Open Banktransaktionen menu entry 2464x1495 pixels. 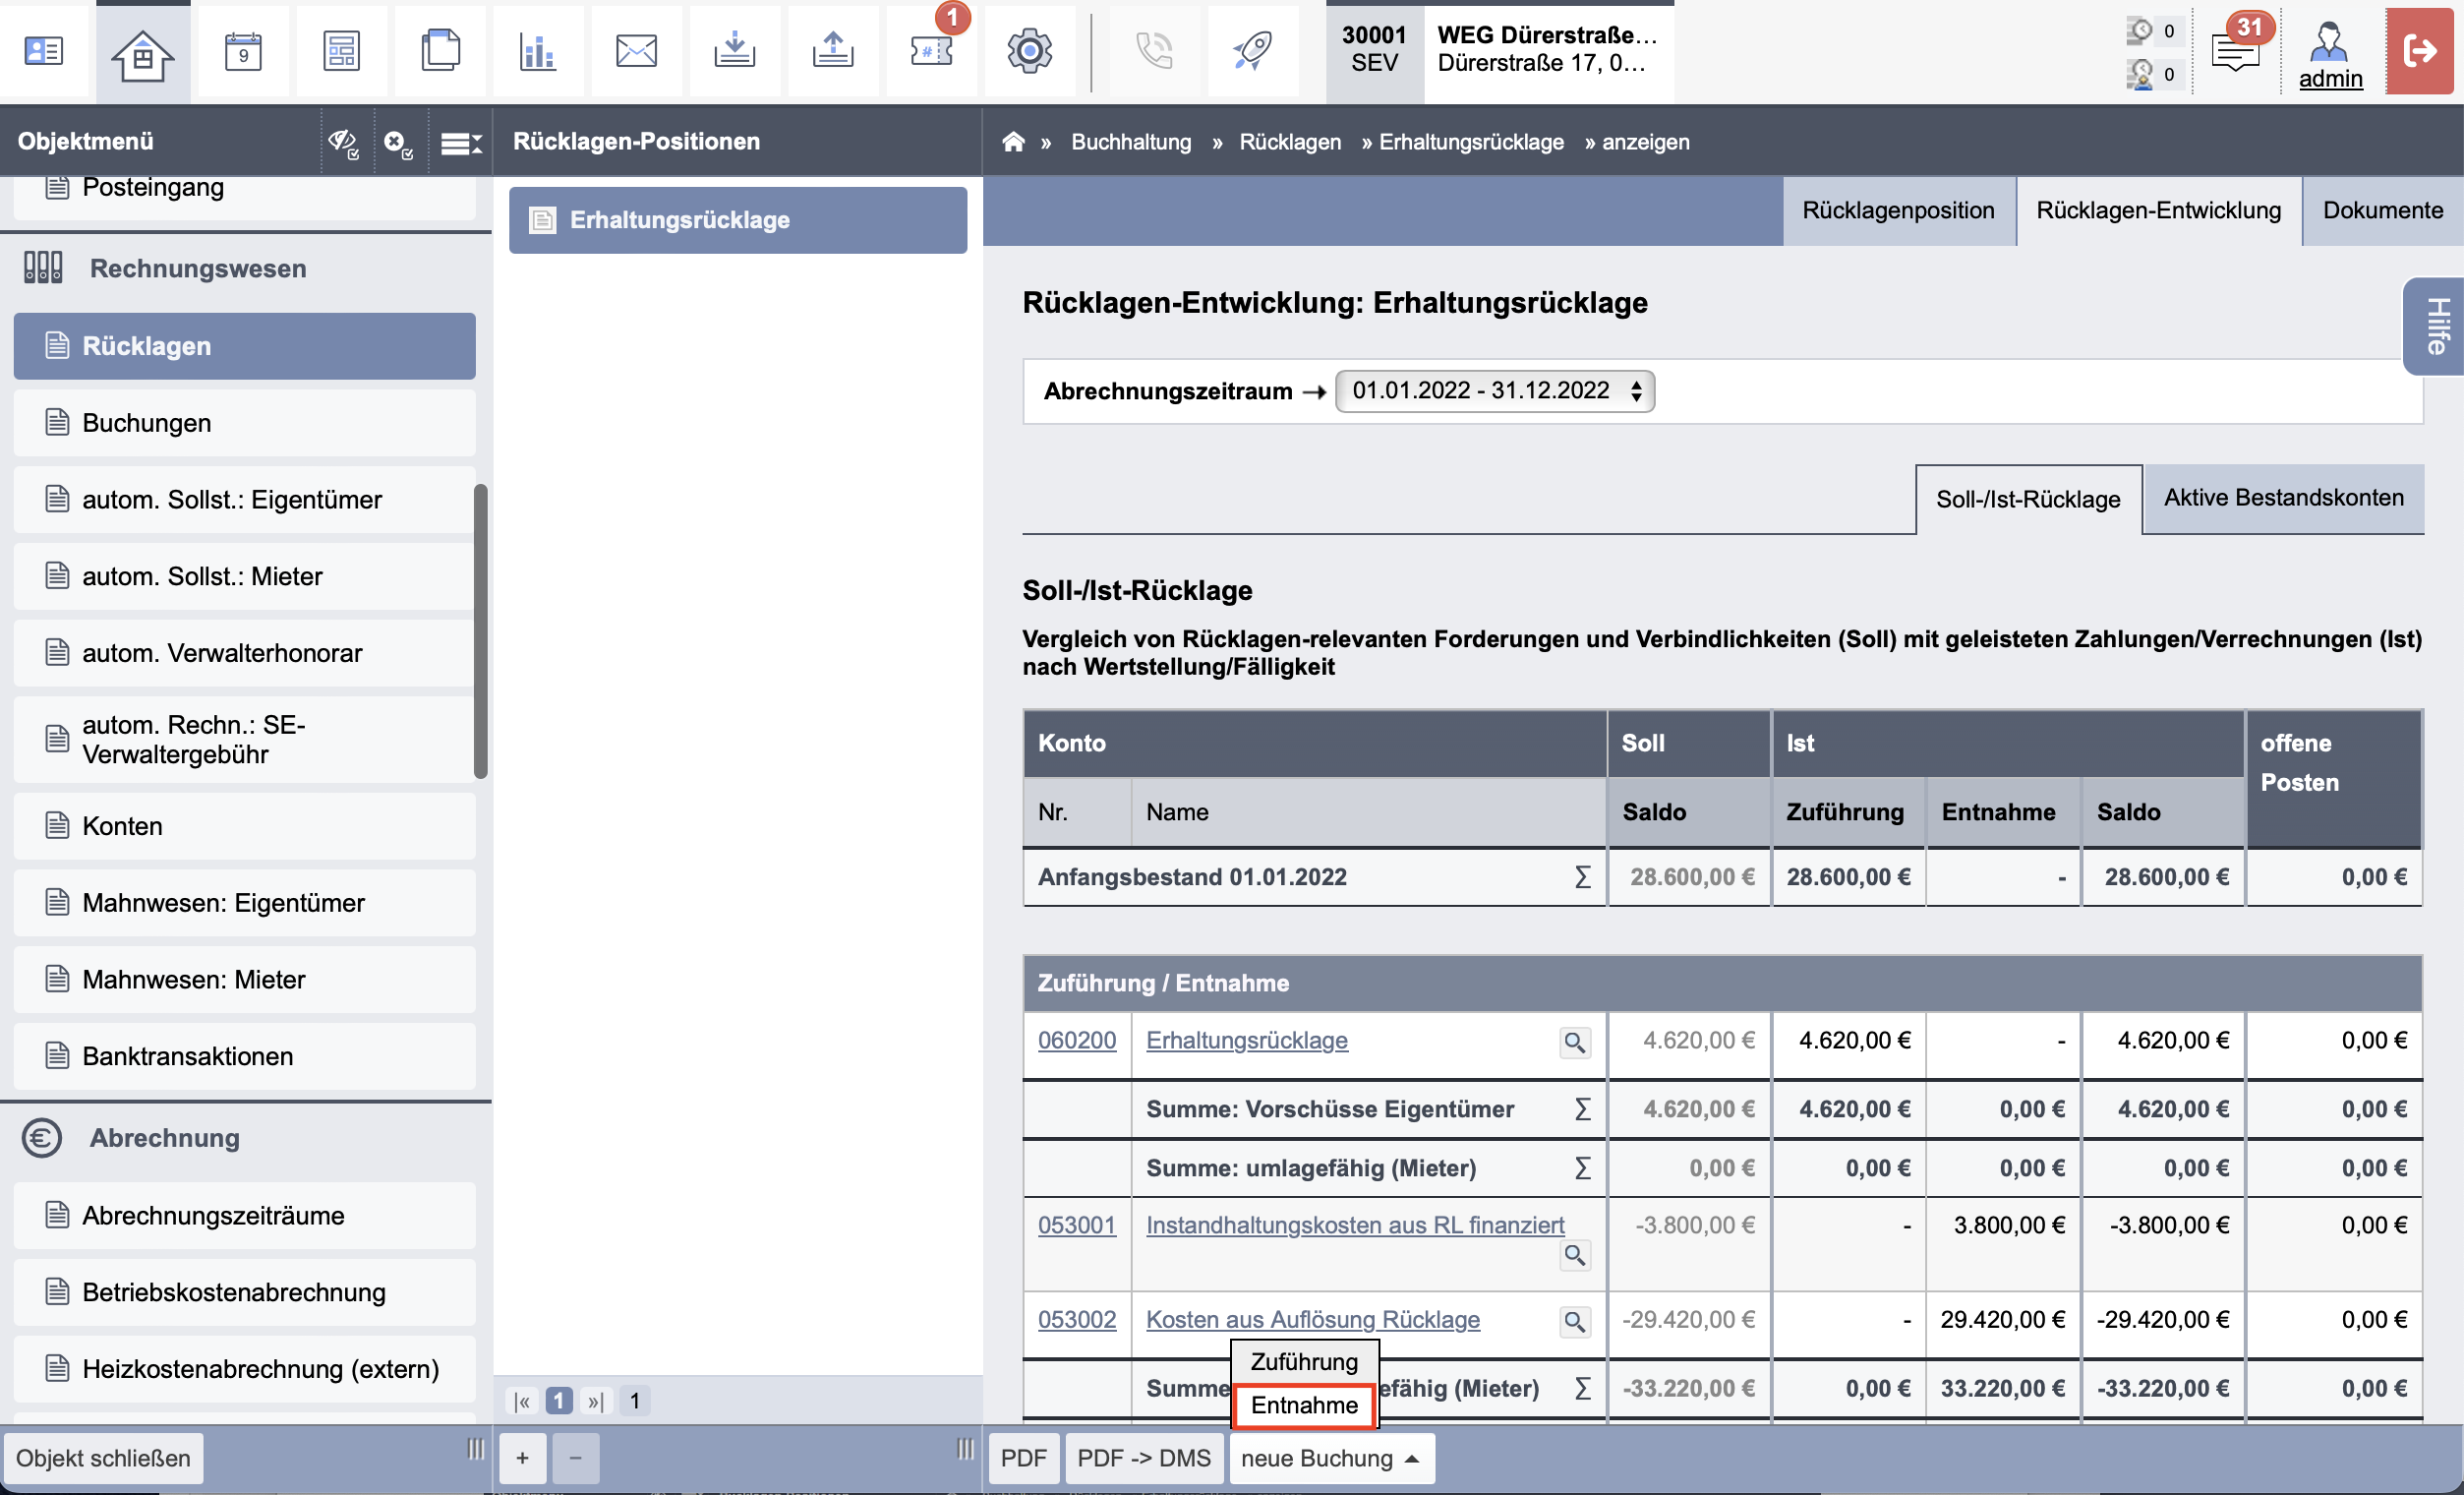[244, 1056]
